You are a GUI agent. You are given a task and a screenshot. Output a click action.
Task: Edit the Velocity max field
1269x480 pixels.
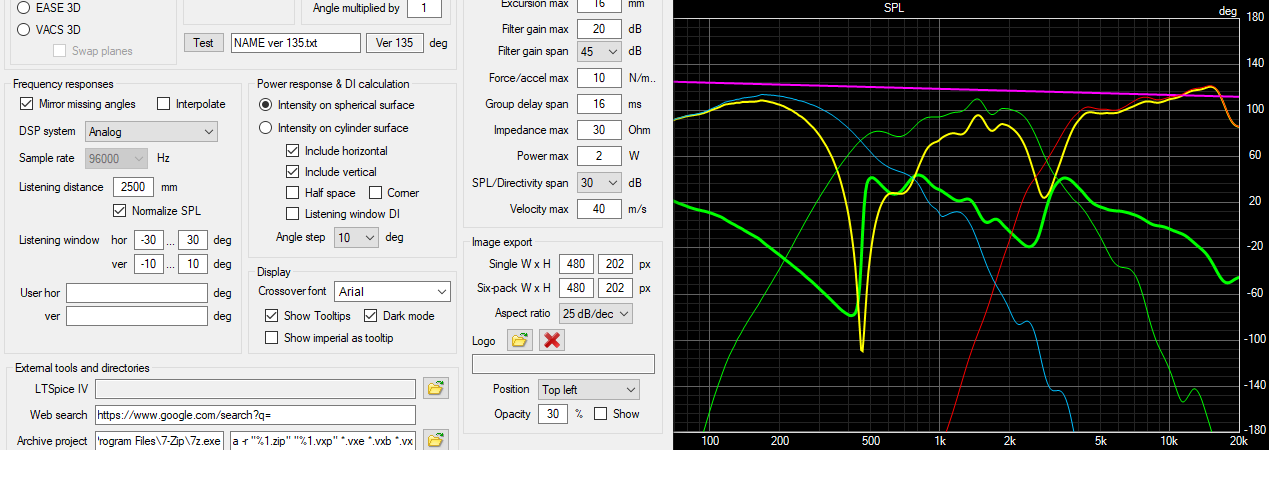tap(599, 209)
